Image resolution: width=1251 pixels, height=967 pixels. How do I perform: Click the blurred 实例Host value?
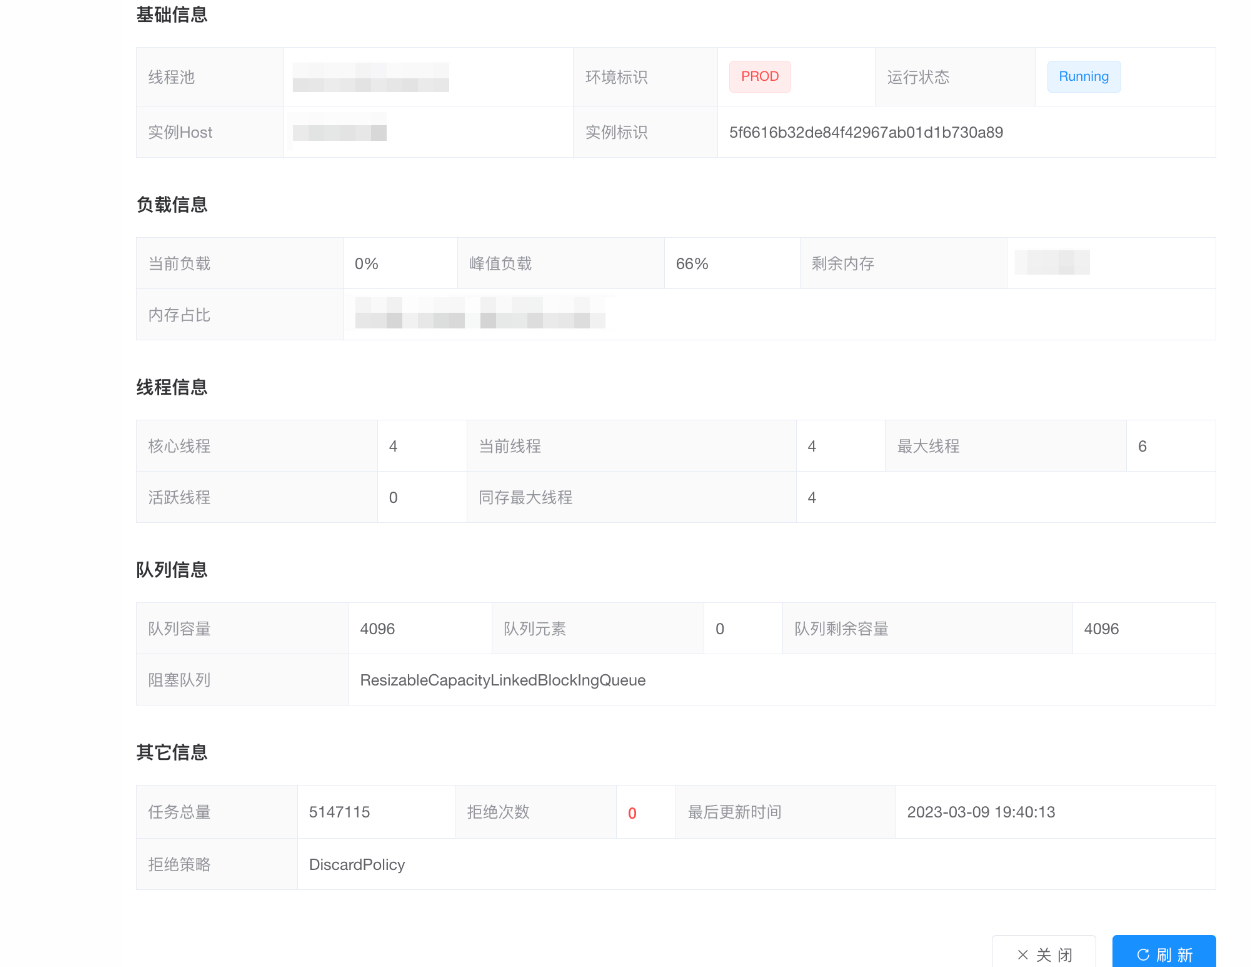pos(339,133)
